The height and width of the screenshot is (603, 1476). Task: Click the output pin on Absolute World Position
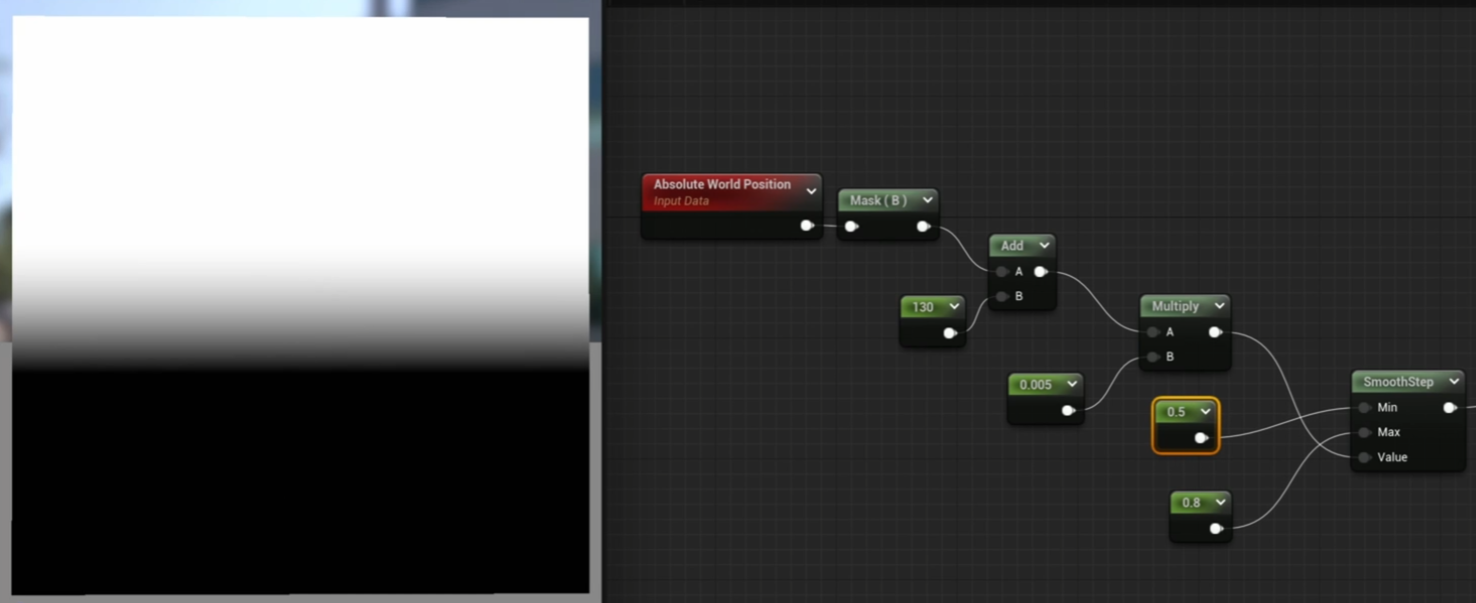(806, 226)
